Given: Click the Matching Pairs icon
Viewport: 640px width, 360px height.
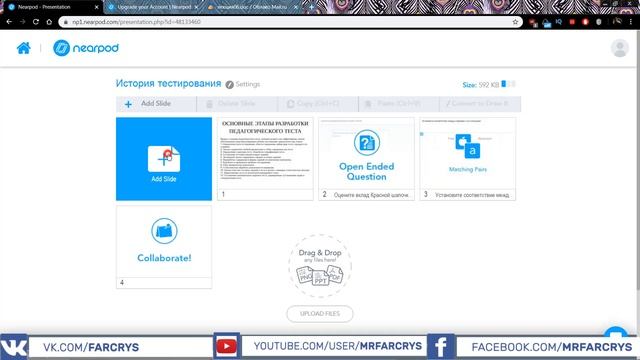Looking at the screenshot, I should pos(468,146).
